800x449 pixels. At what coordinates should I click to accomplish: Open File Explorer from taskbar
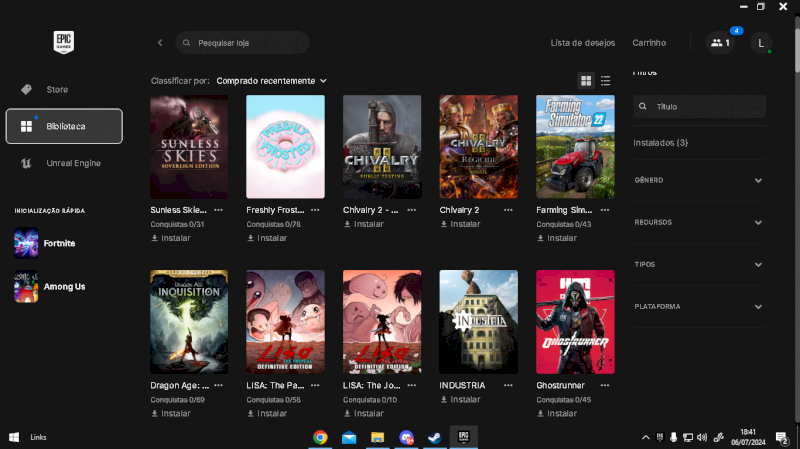pos(378,437)
